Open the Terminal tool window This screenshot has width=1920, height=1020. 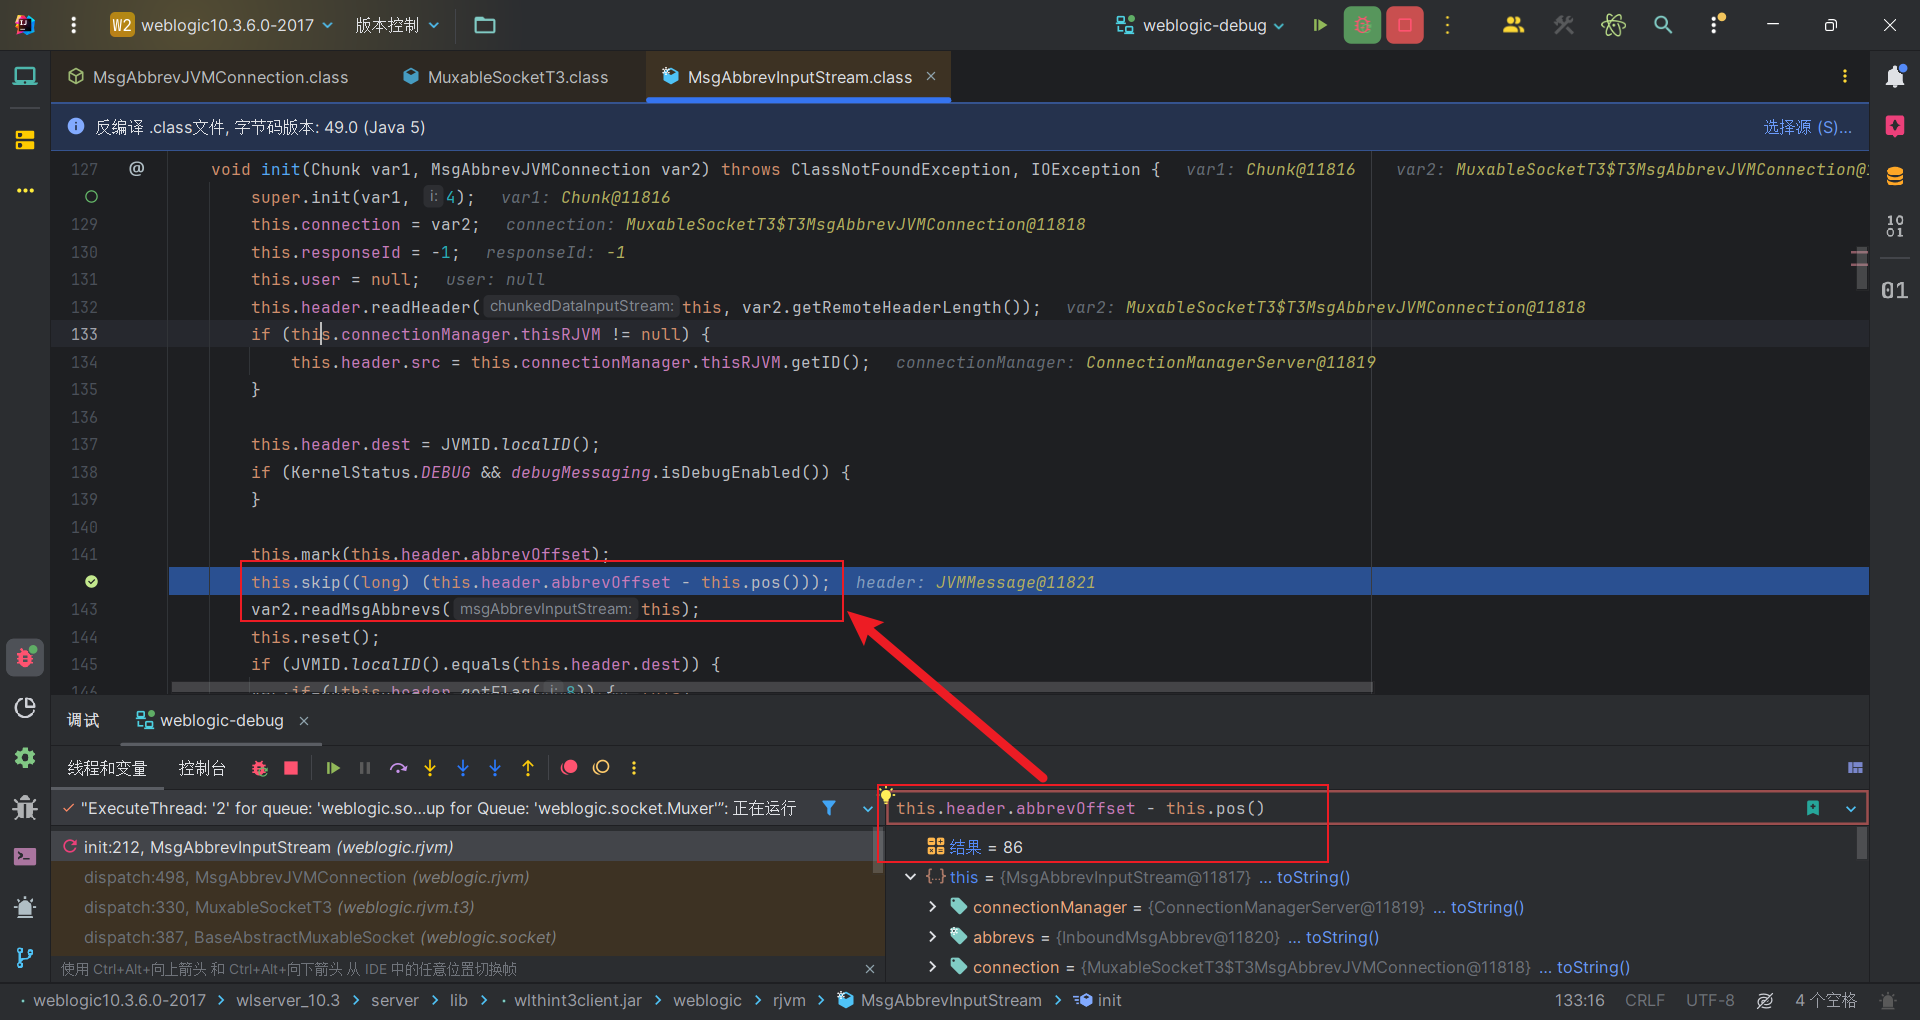[x=25, y=857]
